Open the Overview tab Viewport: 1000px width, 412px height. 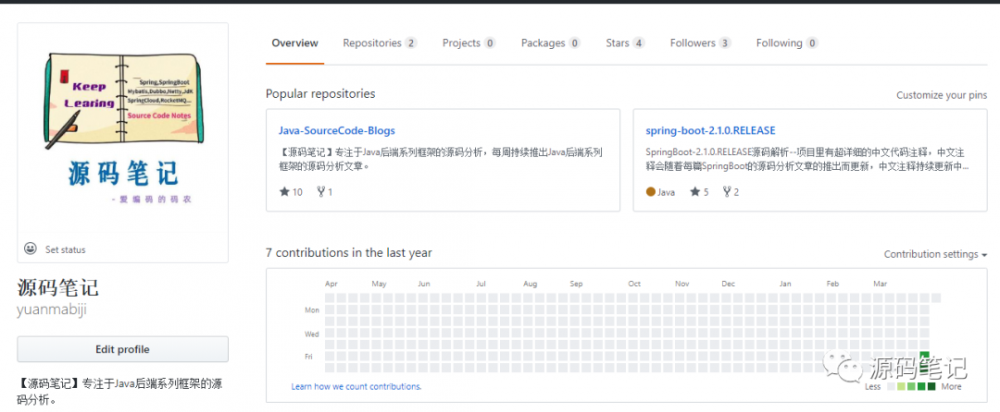(x=295, y=43)
